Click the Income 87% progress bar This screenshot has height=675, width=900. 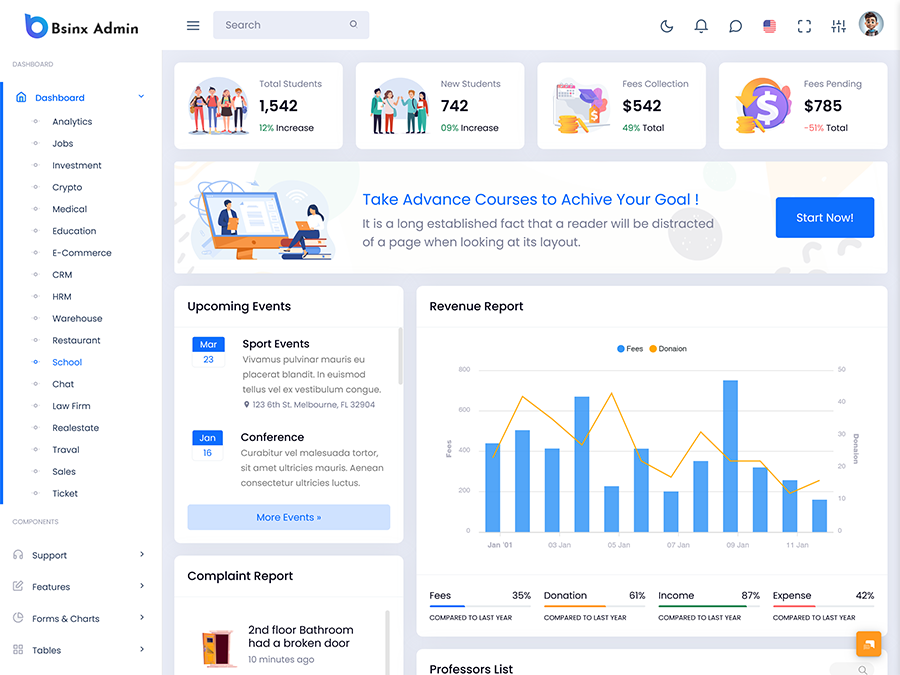point(709,606)
